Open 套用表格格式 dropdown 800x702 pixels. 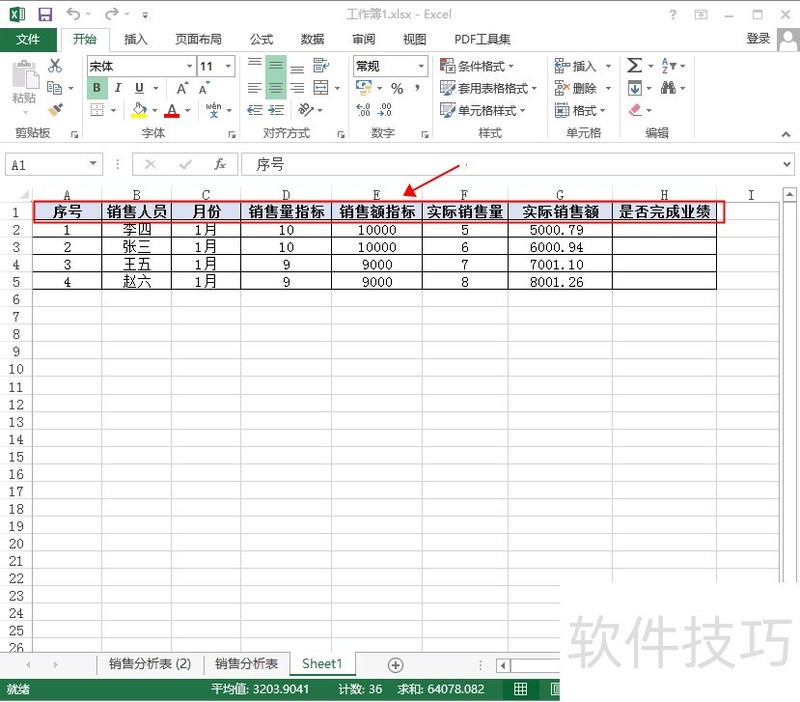488,88
